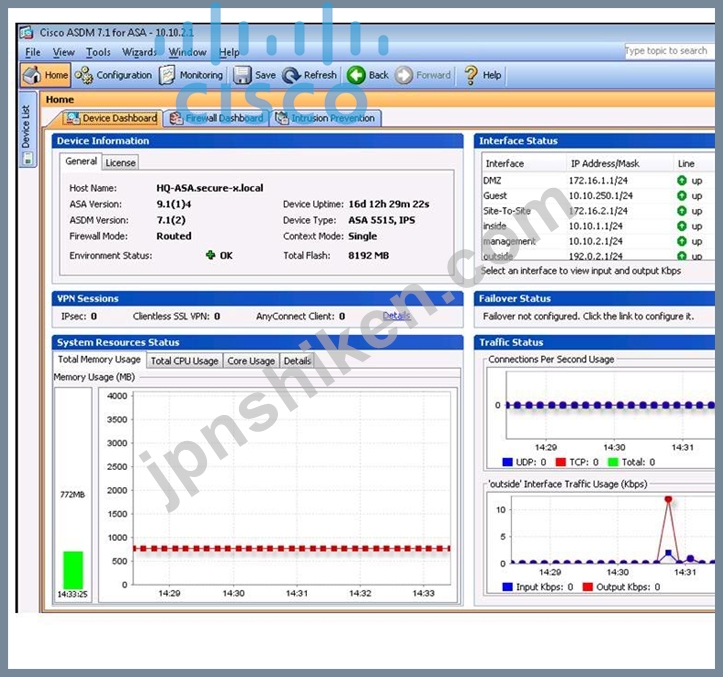Click the Refresh arrow icon

[291, 75]
